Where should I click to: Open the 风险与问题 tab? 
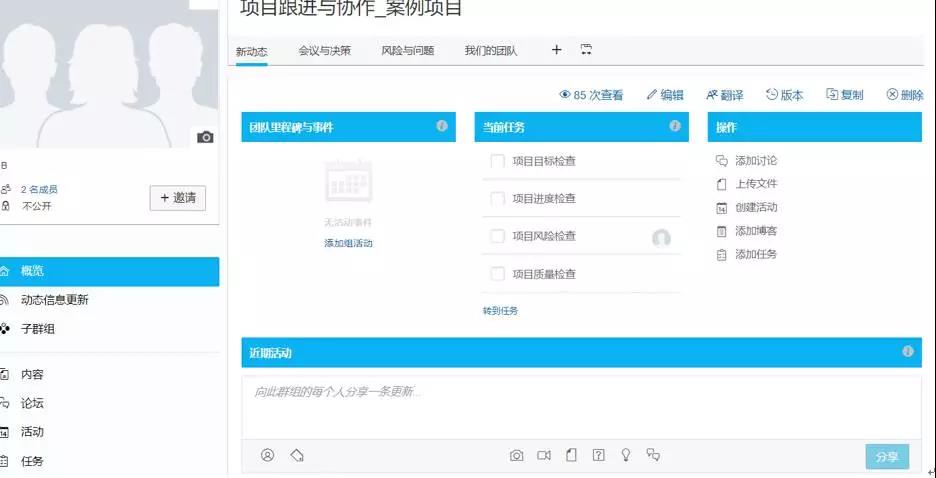407,51
